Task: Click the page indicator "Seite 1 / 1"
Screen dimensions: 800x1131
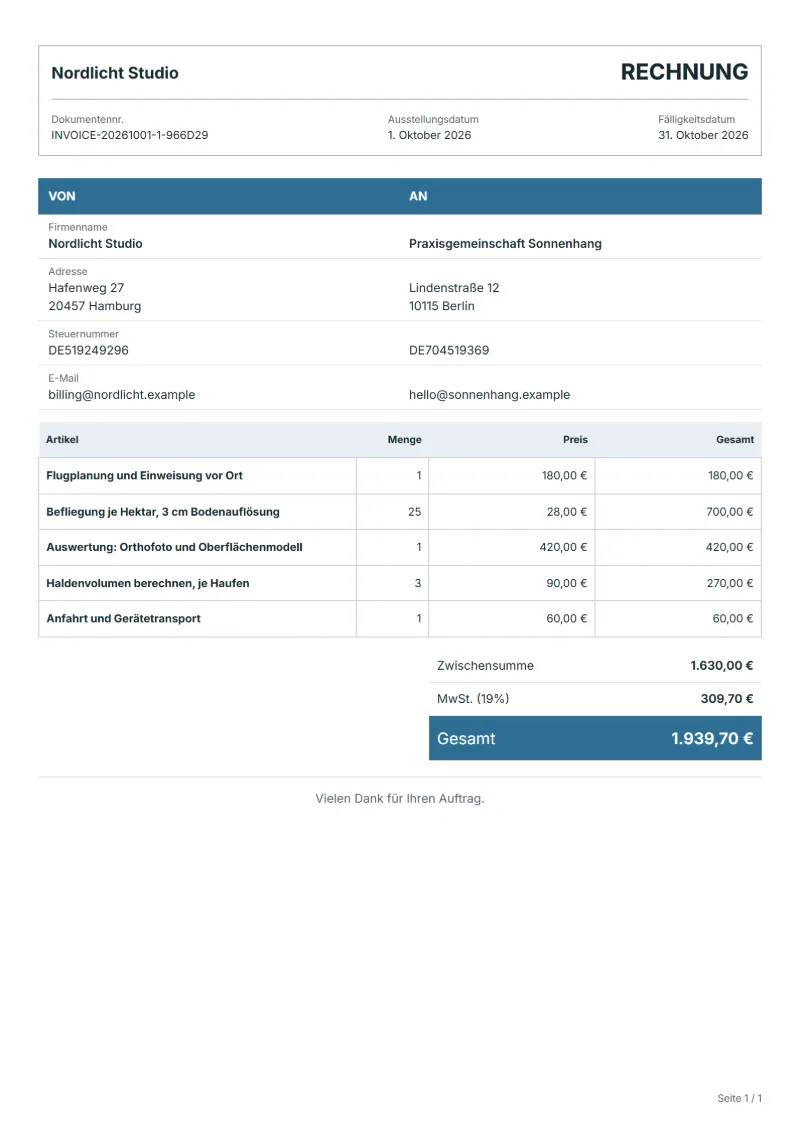Action: (x=739, y=1098)
